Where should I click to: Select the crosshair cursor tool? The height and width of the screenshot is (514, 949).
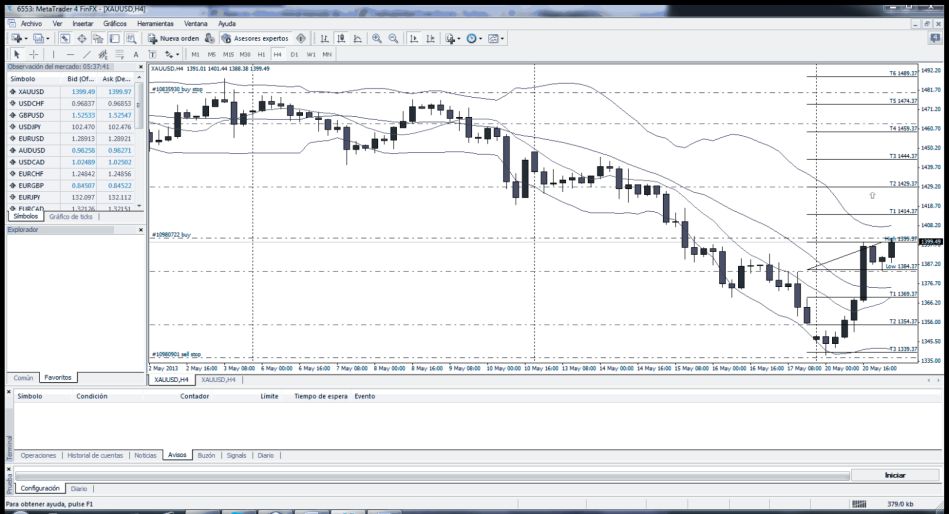click(33, 54)
